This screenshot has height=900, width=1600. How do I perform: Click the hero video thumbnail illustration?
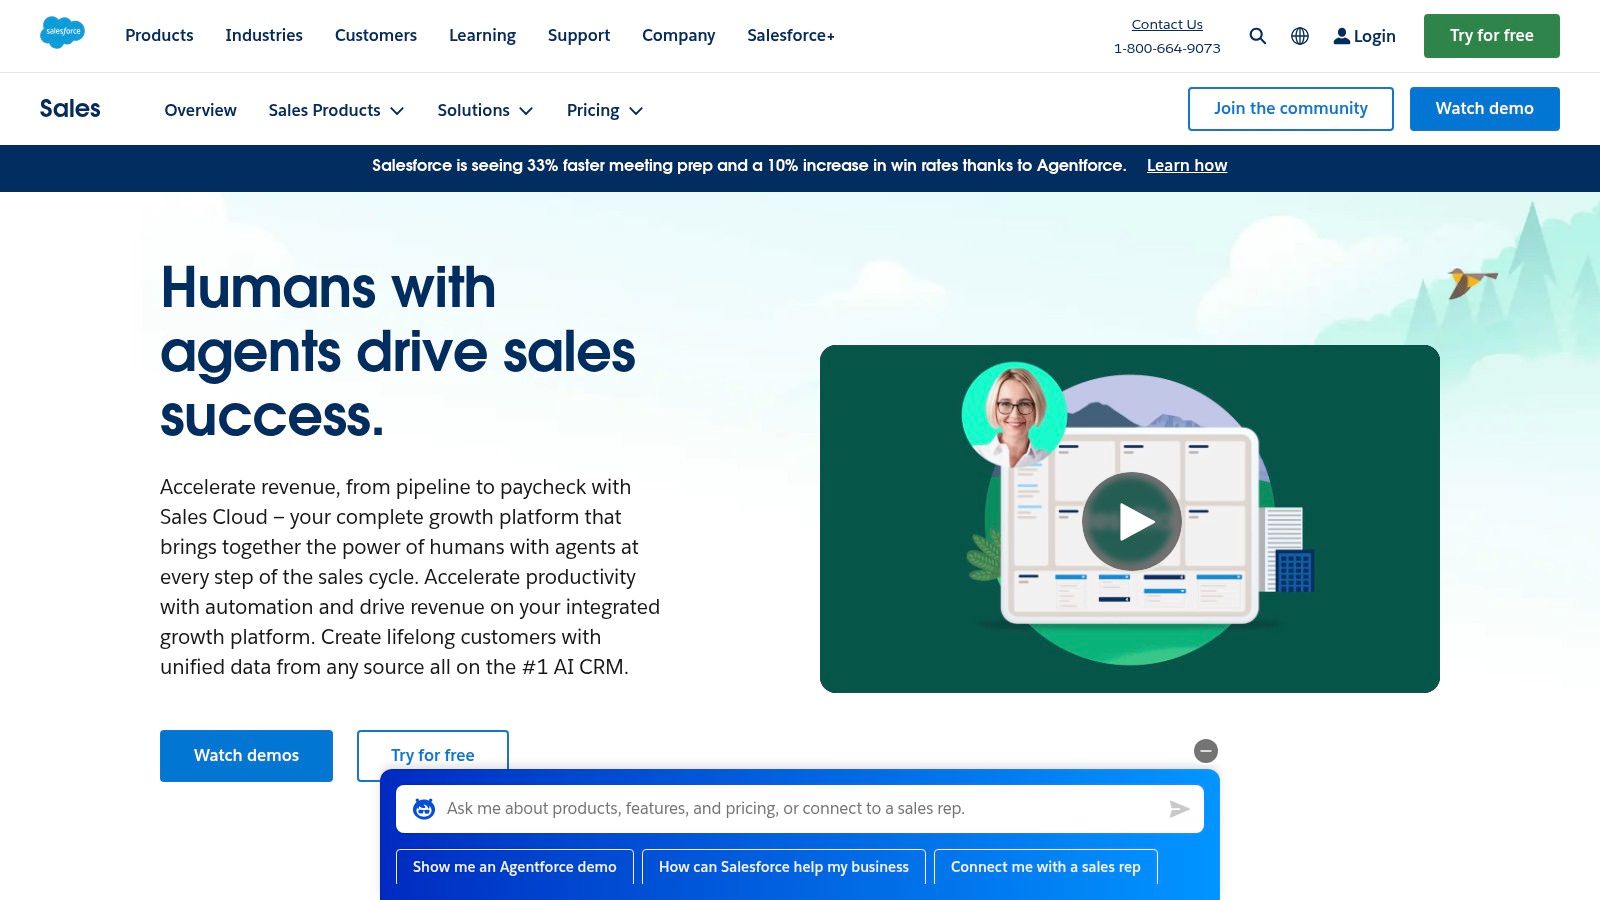[x=1130, y=519]
